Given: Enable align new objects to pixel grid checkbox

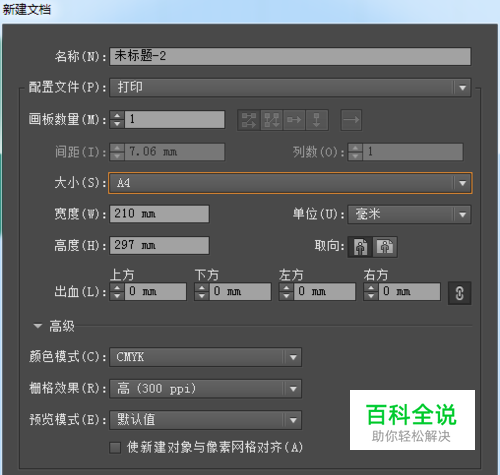Looking at the screenshot, I should 115,448.
